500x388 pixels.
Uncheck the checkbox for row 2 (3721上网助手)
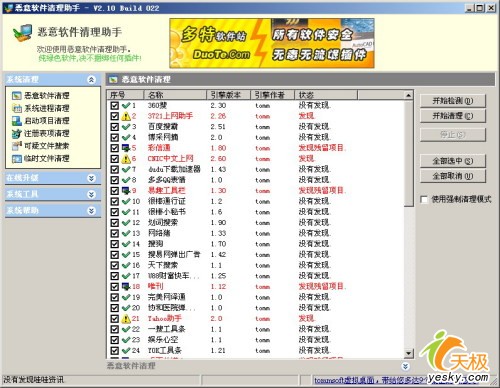tap(115, 116)
